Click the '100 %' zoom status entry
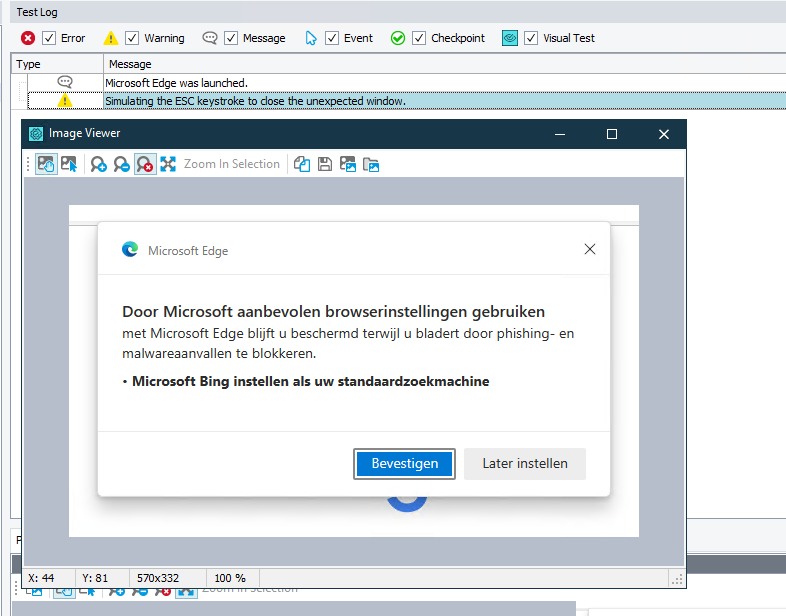 point(230,578)
